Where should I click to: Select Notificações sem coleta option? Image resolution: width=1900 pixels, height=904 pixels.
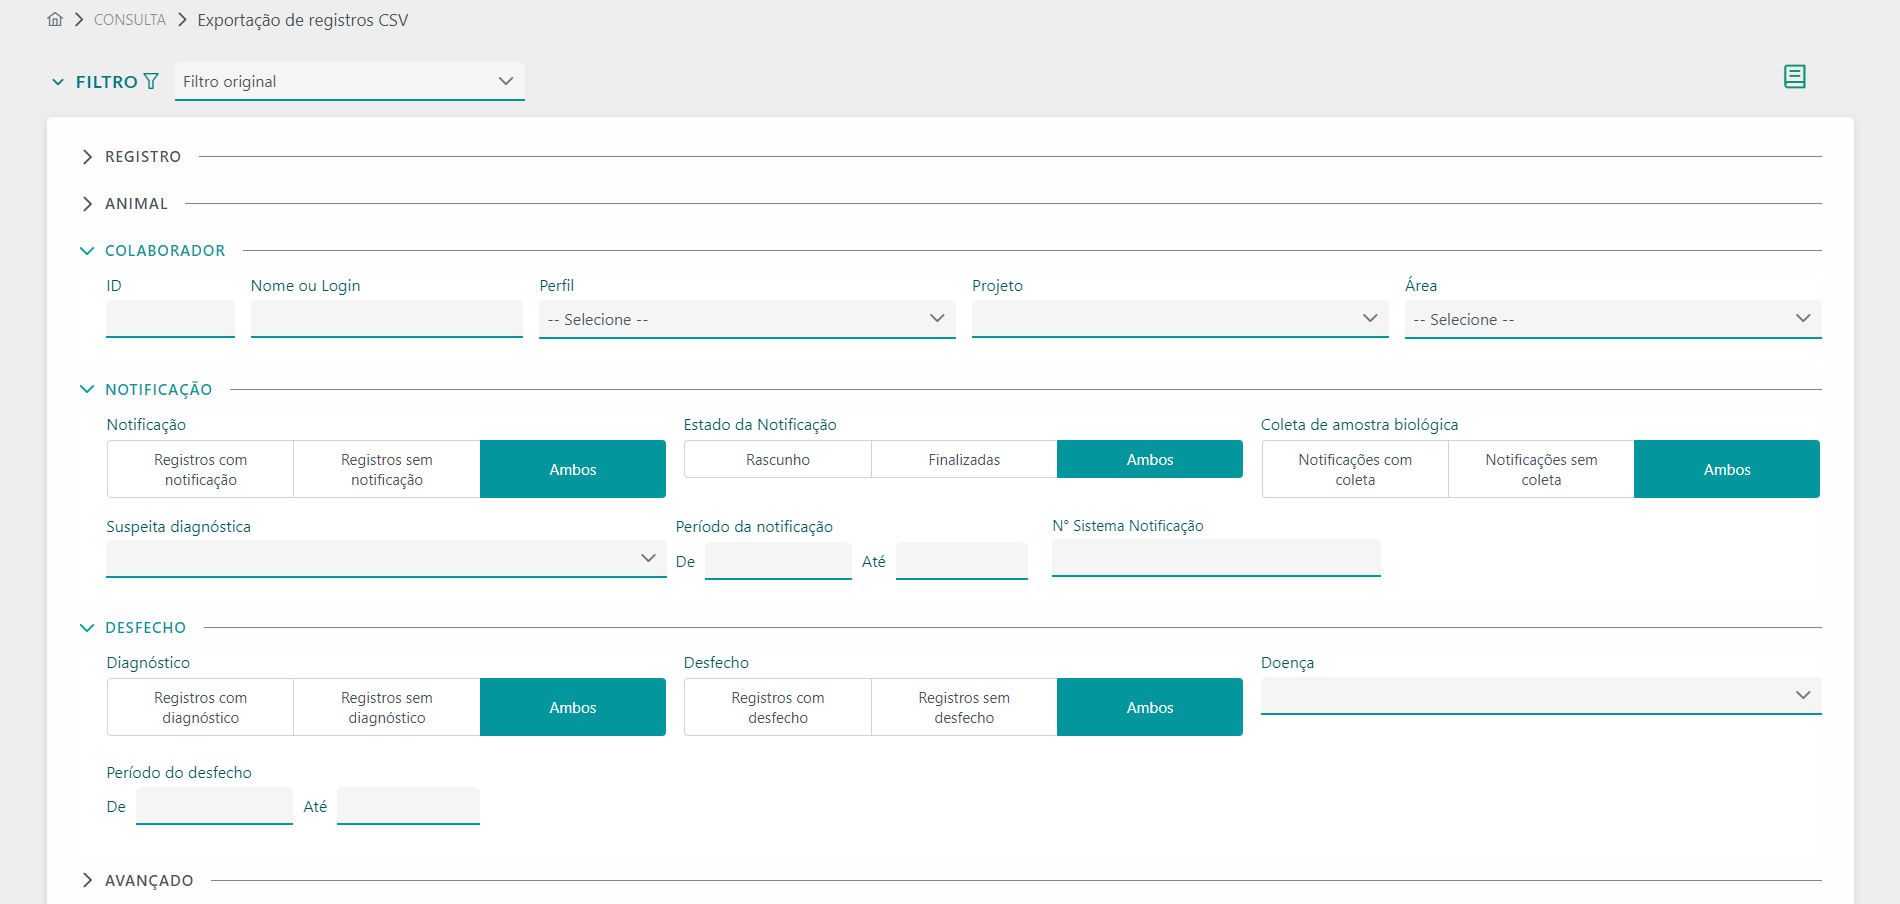point(1541,469)
